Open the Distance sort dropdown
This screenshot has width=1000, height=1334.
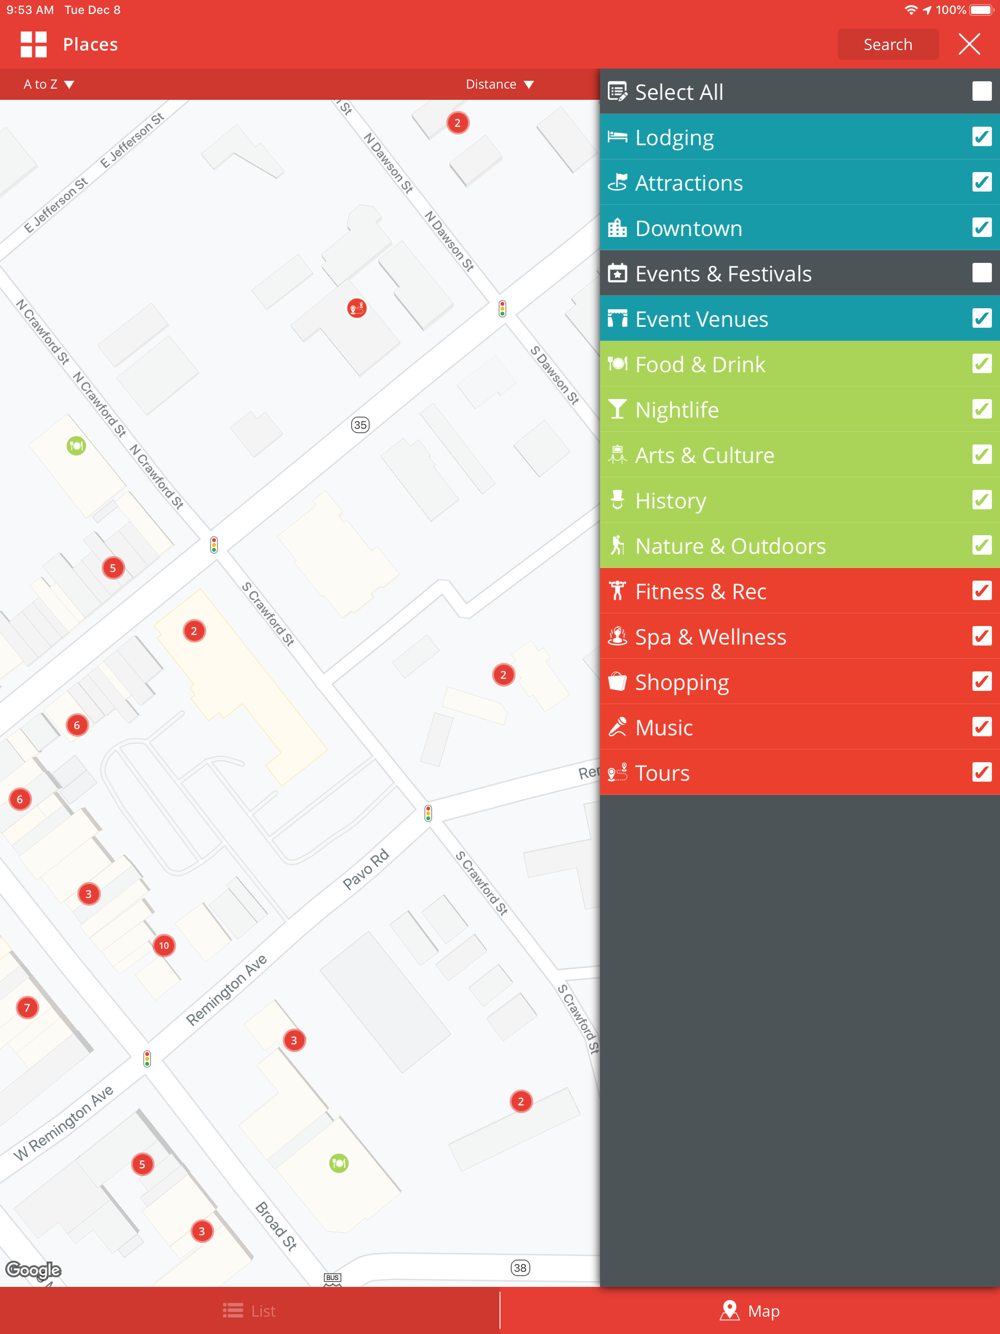500,84
